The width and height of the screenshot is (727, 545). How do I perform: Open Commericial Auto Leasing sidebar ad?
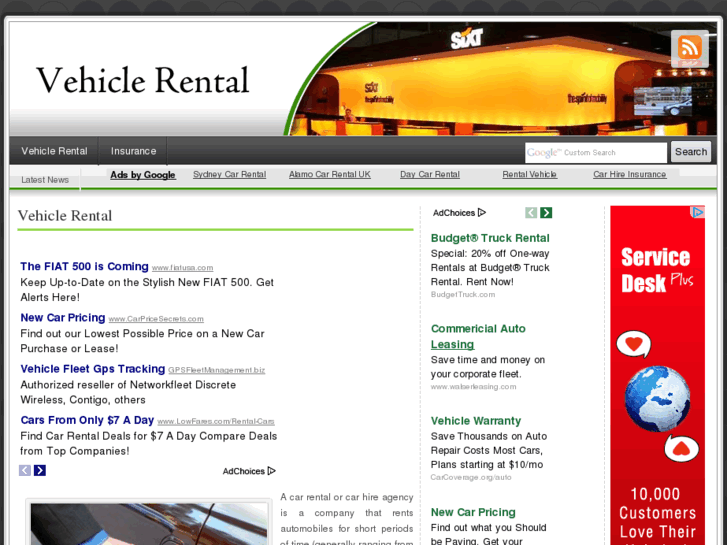click(478, 337)
